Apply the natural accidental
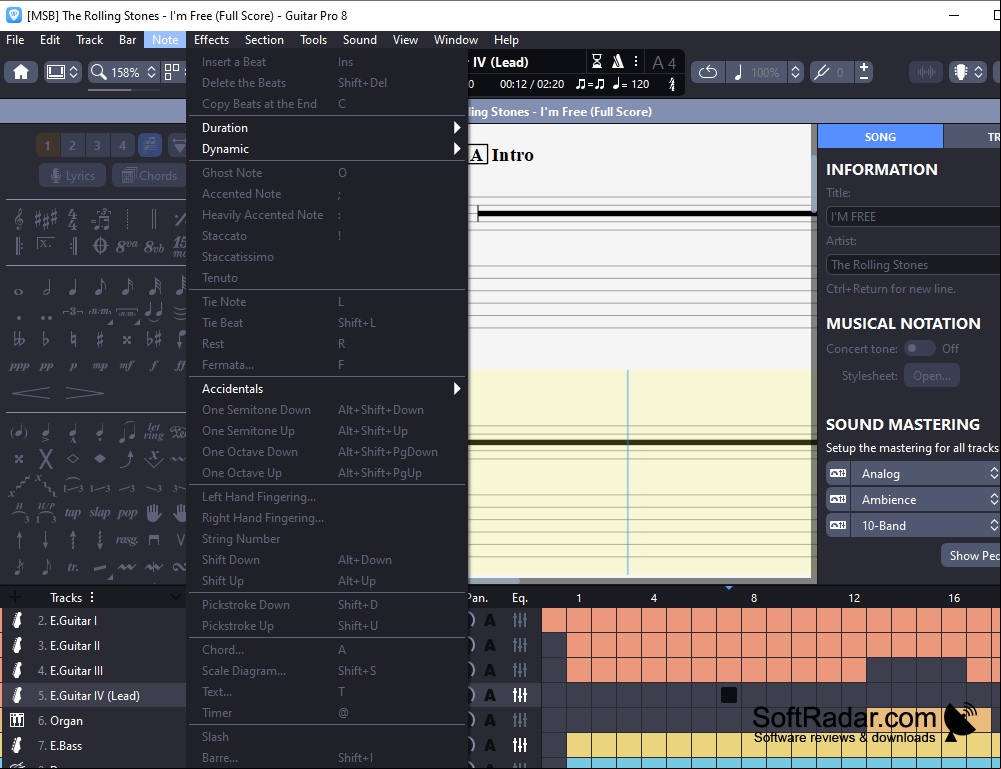1001x769 pixels. [73, 339]
